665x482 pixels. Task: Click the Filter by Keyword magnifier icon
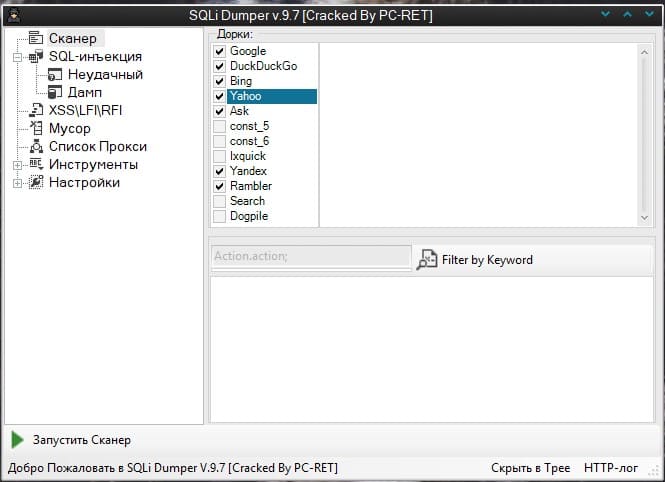click(427, 259)
